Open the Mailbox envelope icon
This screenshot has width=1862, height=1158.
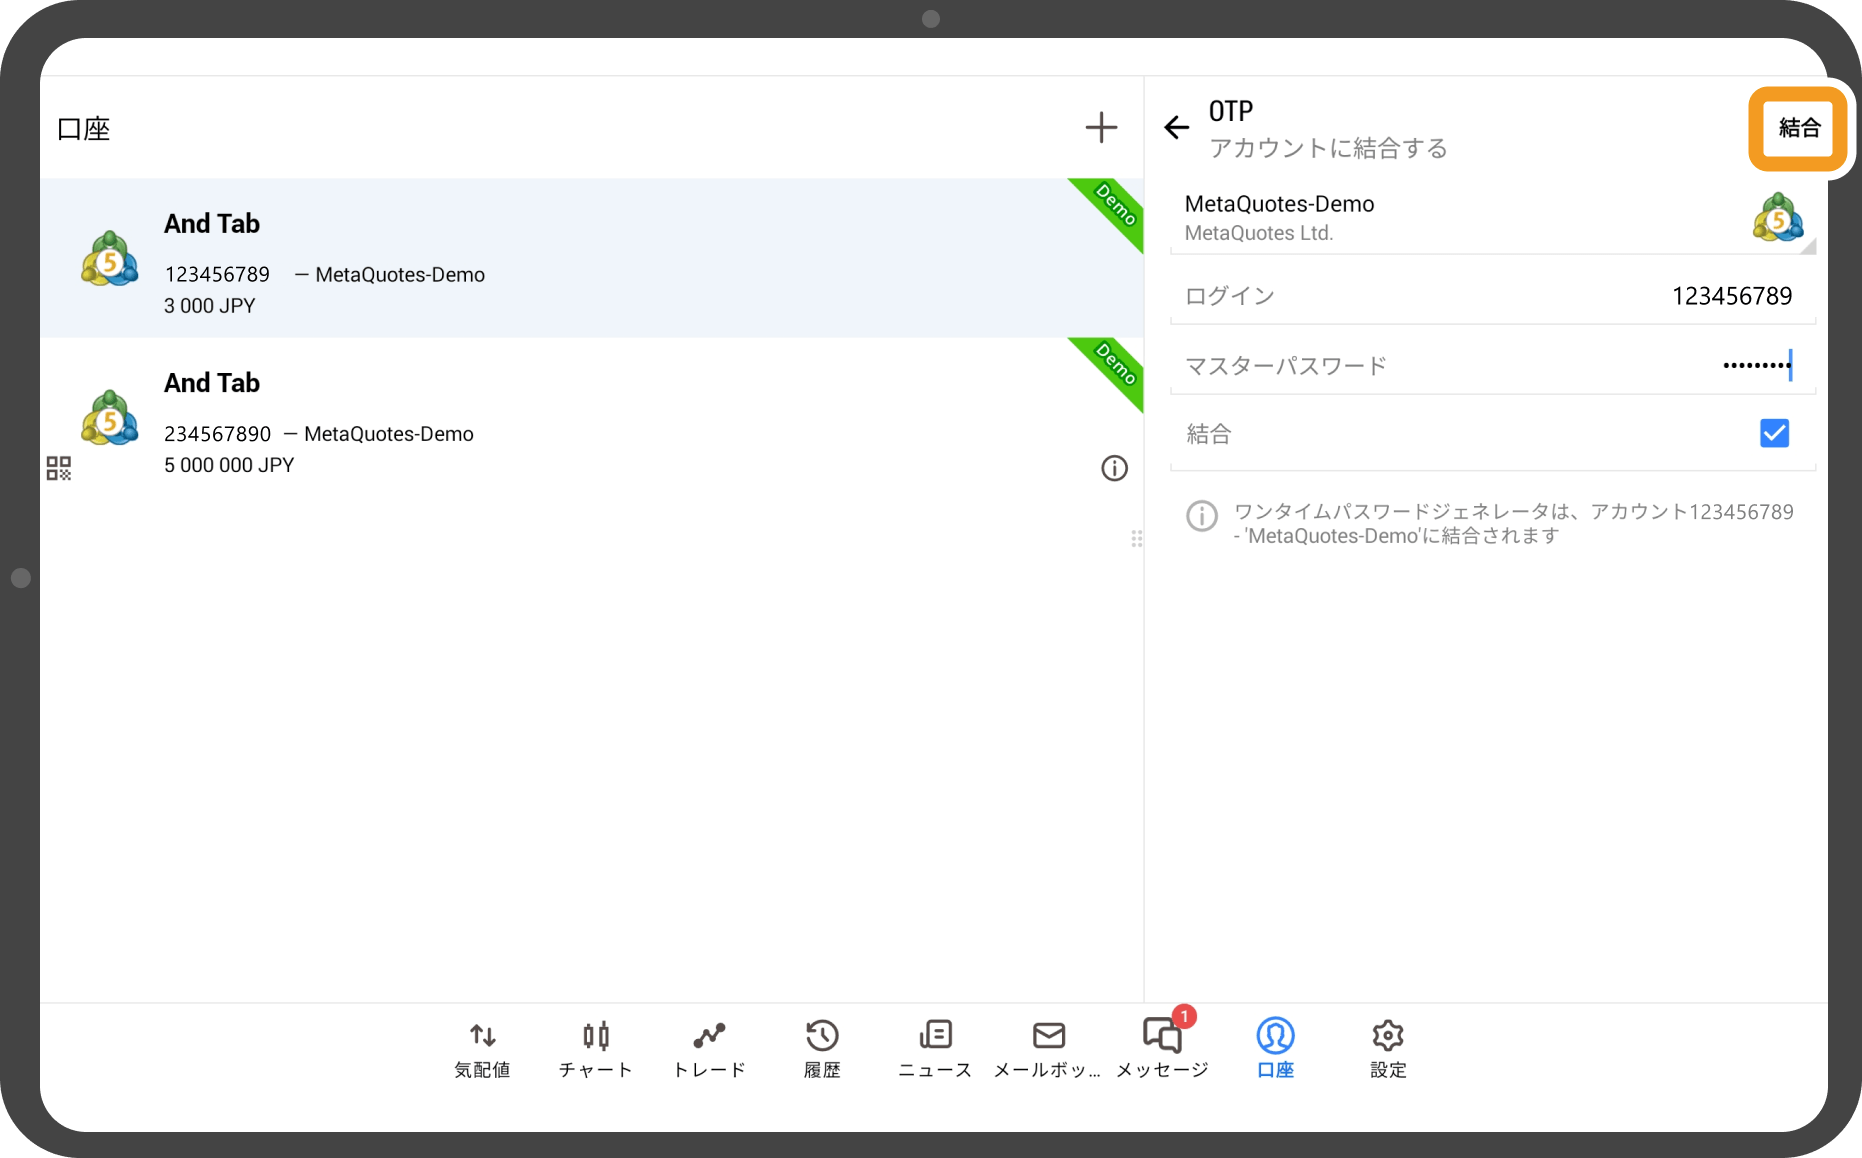[x=1048, y=1047]
